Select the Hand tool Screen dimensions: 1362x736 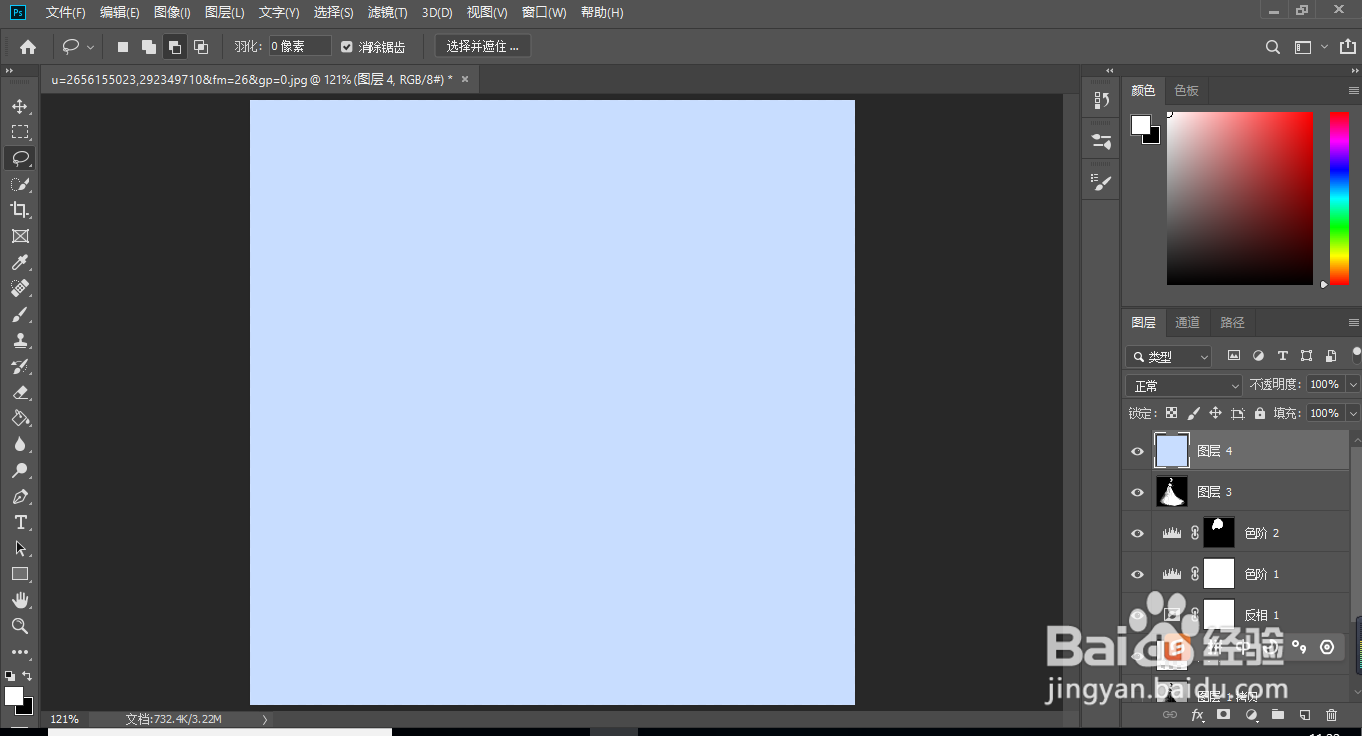20,600
